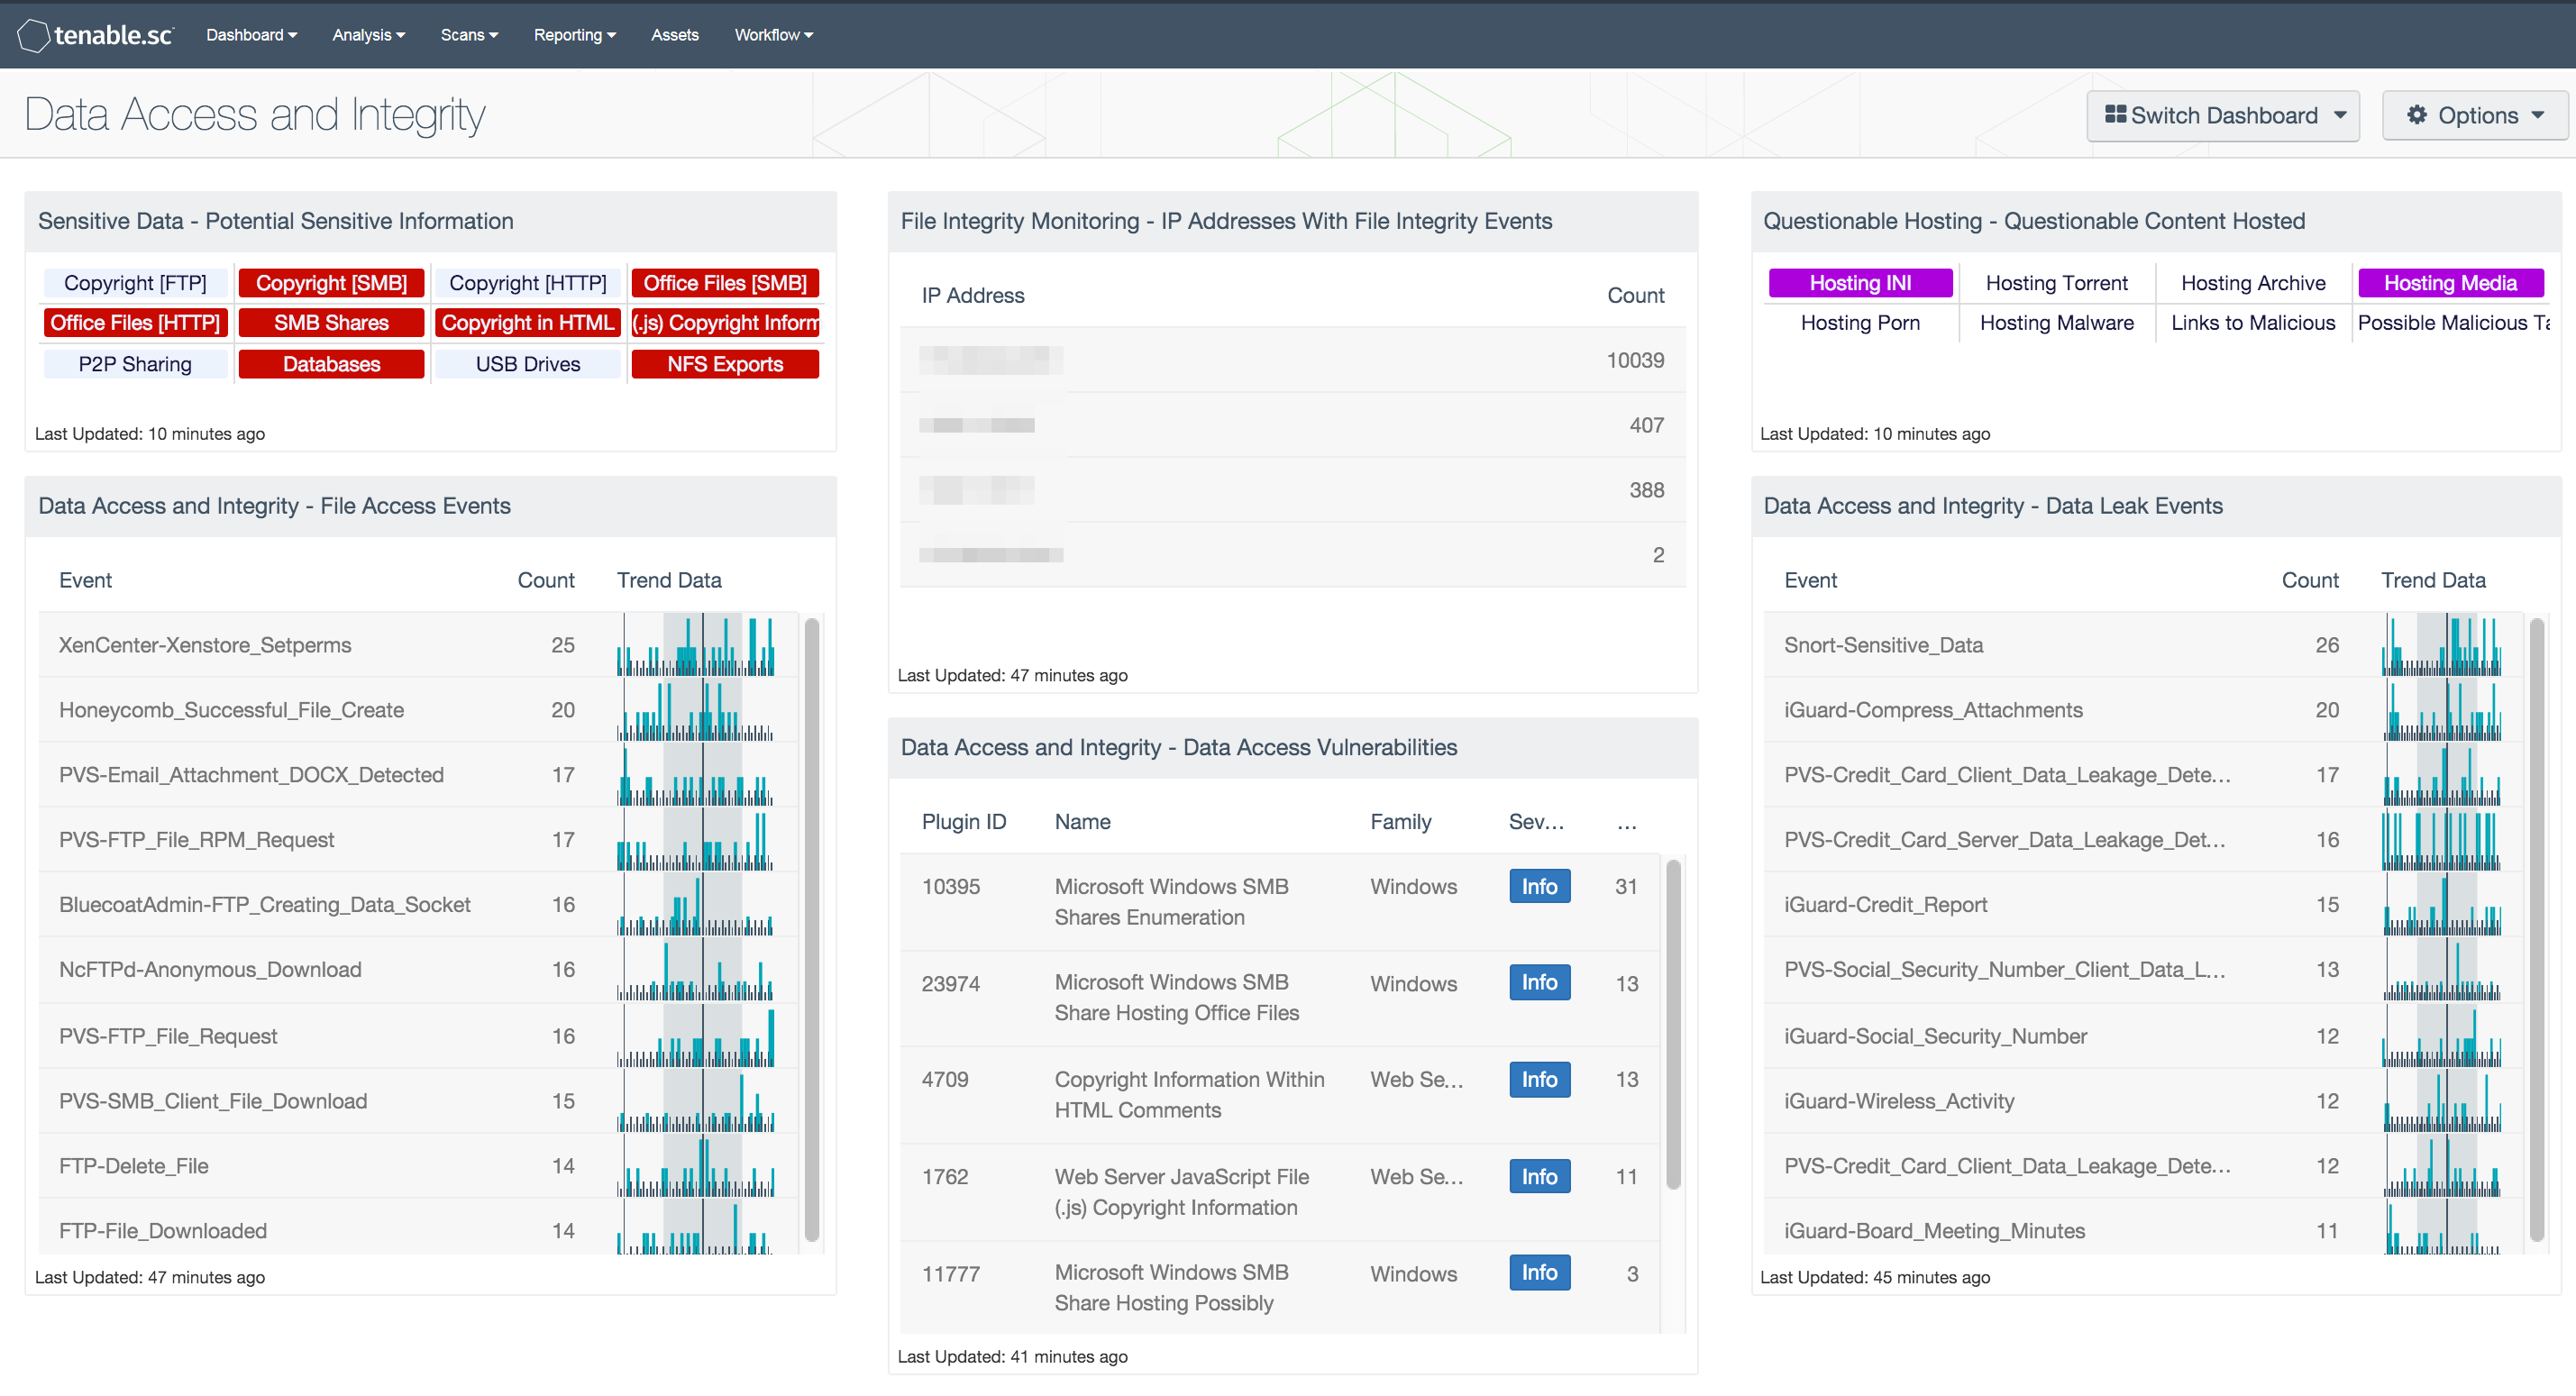The height and width of the screenshot is (1396, 2576).
Task: Click the XenCenter-Xenstore_Setperms trend sparkline
Action: coord(696,645)
